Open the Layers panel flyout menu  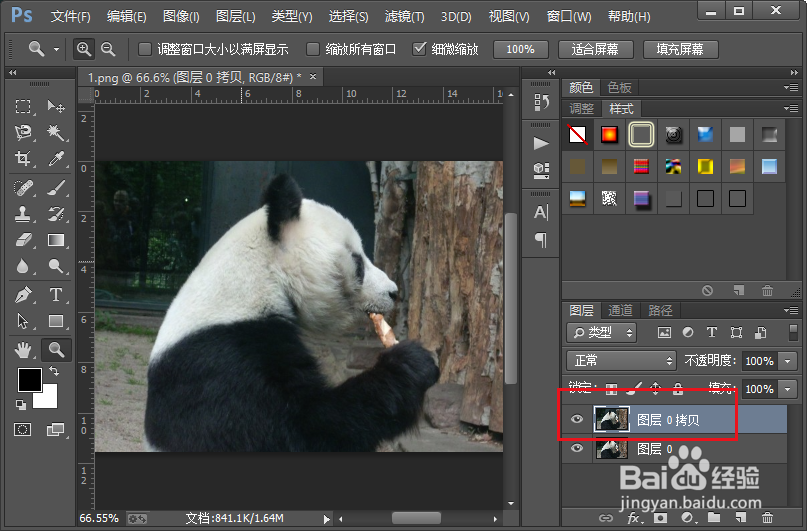tap(791, 310)
